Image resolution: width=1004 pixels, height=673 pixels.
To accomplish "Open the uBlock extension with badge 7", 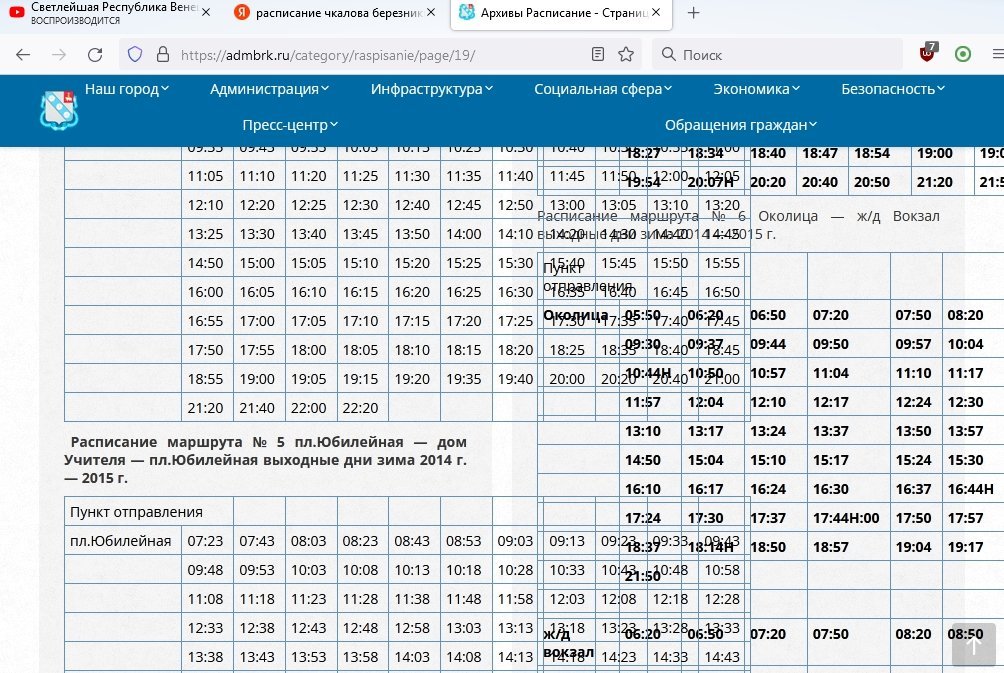I will [929, 54].
